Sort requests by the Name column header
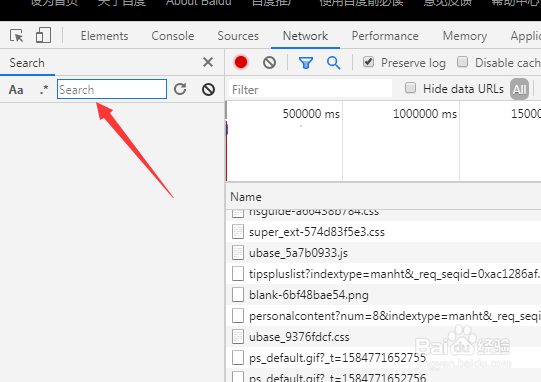This screenshot has height=382, width=541. click(x=246, y=197)
